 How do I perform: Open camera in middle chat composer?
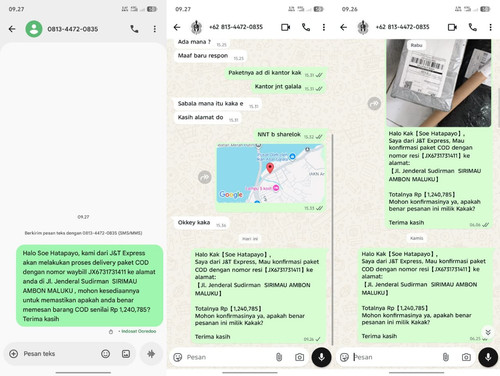pos(299,357)
